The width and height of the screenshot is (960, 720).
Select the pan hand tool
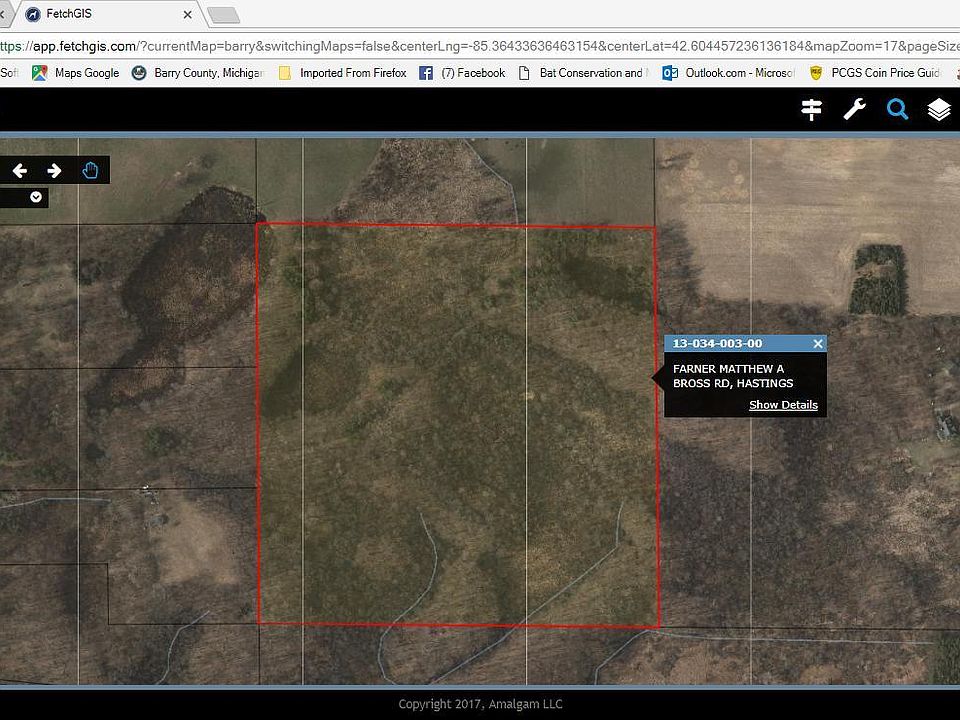point(90,171)
